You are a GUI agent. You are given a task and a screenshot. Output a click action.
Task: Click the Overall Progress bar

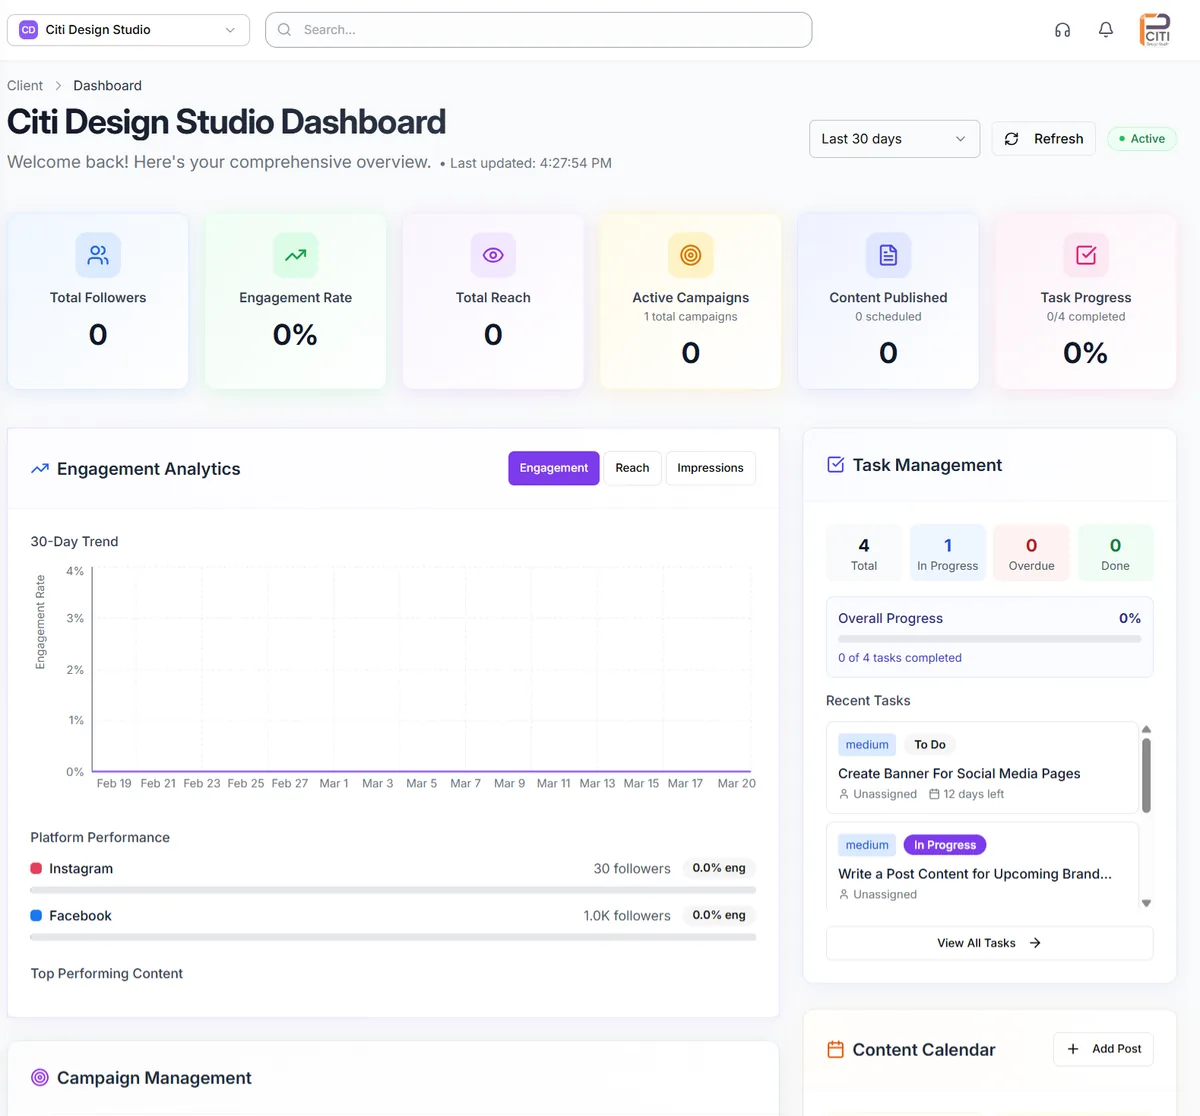989,638
